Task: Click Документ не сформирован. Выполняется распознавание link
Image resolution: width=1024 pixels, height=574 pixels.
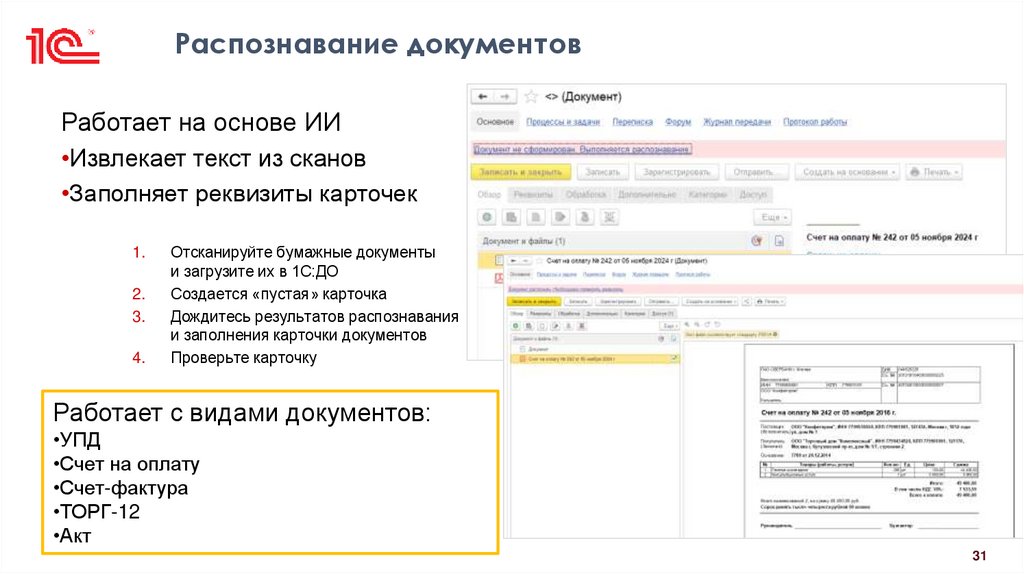Action: click(x=582, y=150)
